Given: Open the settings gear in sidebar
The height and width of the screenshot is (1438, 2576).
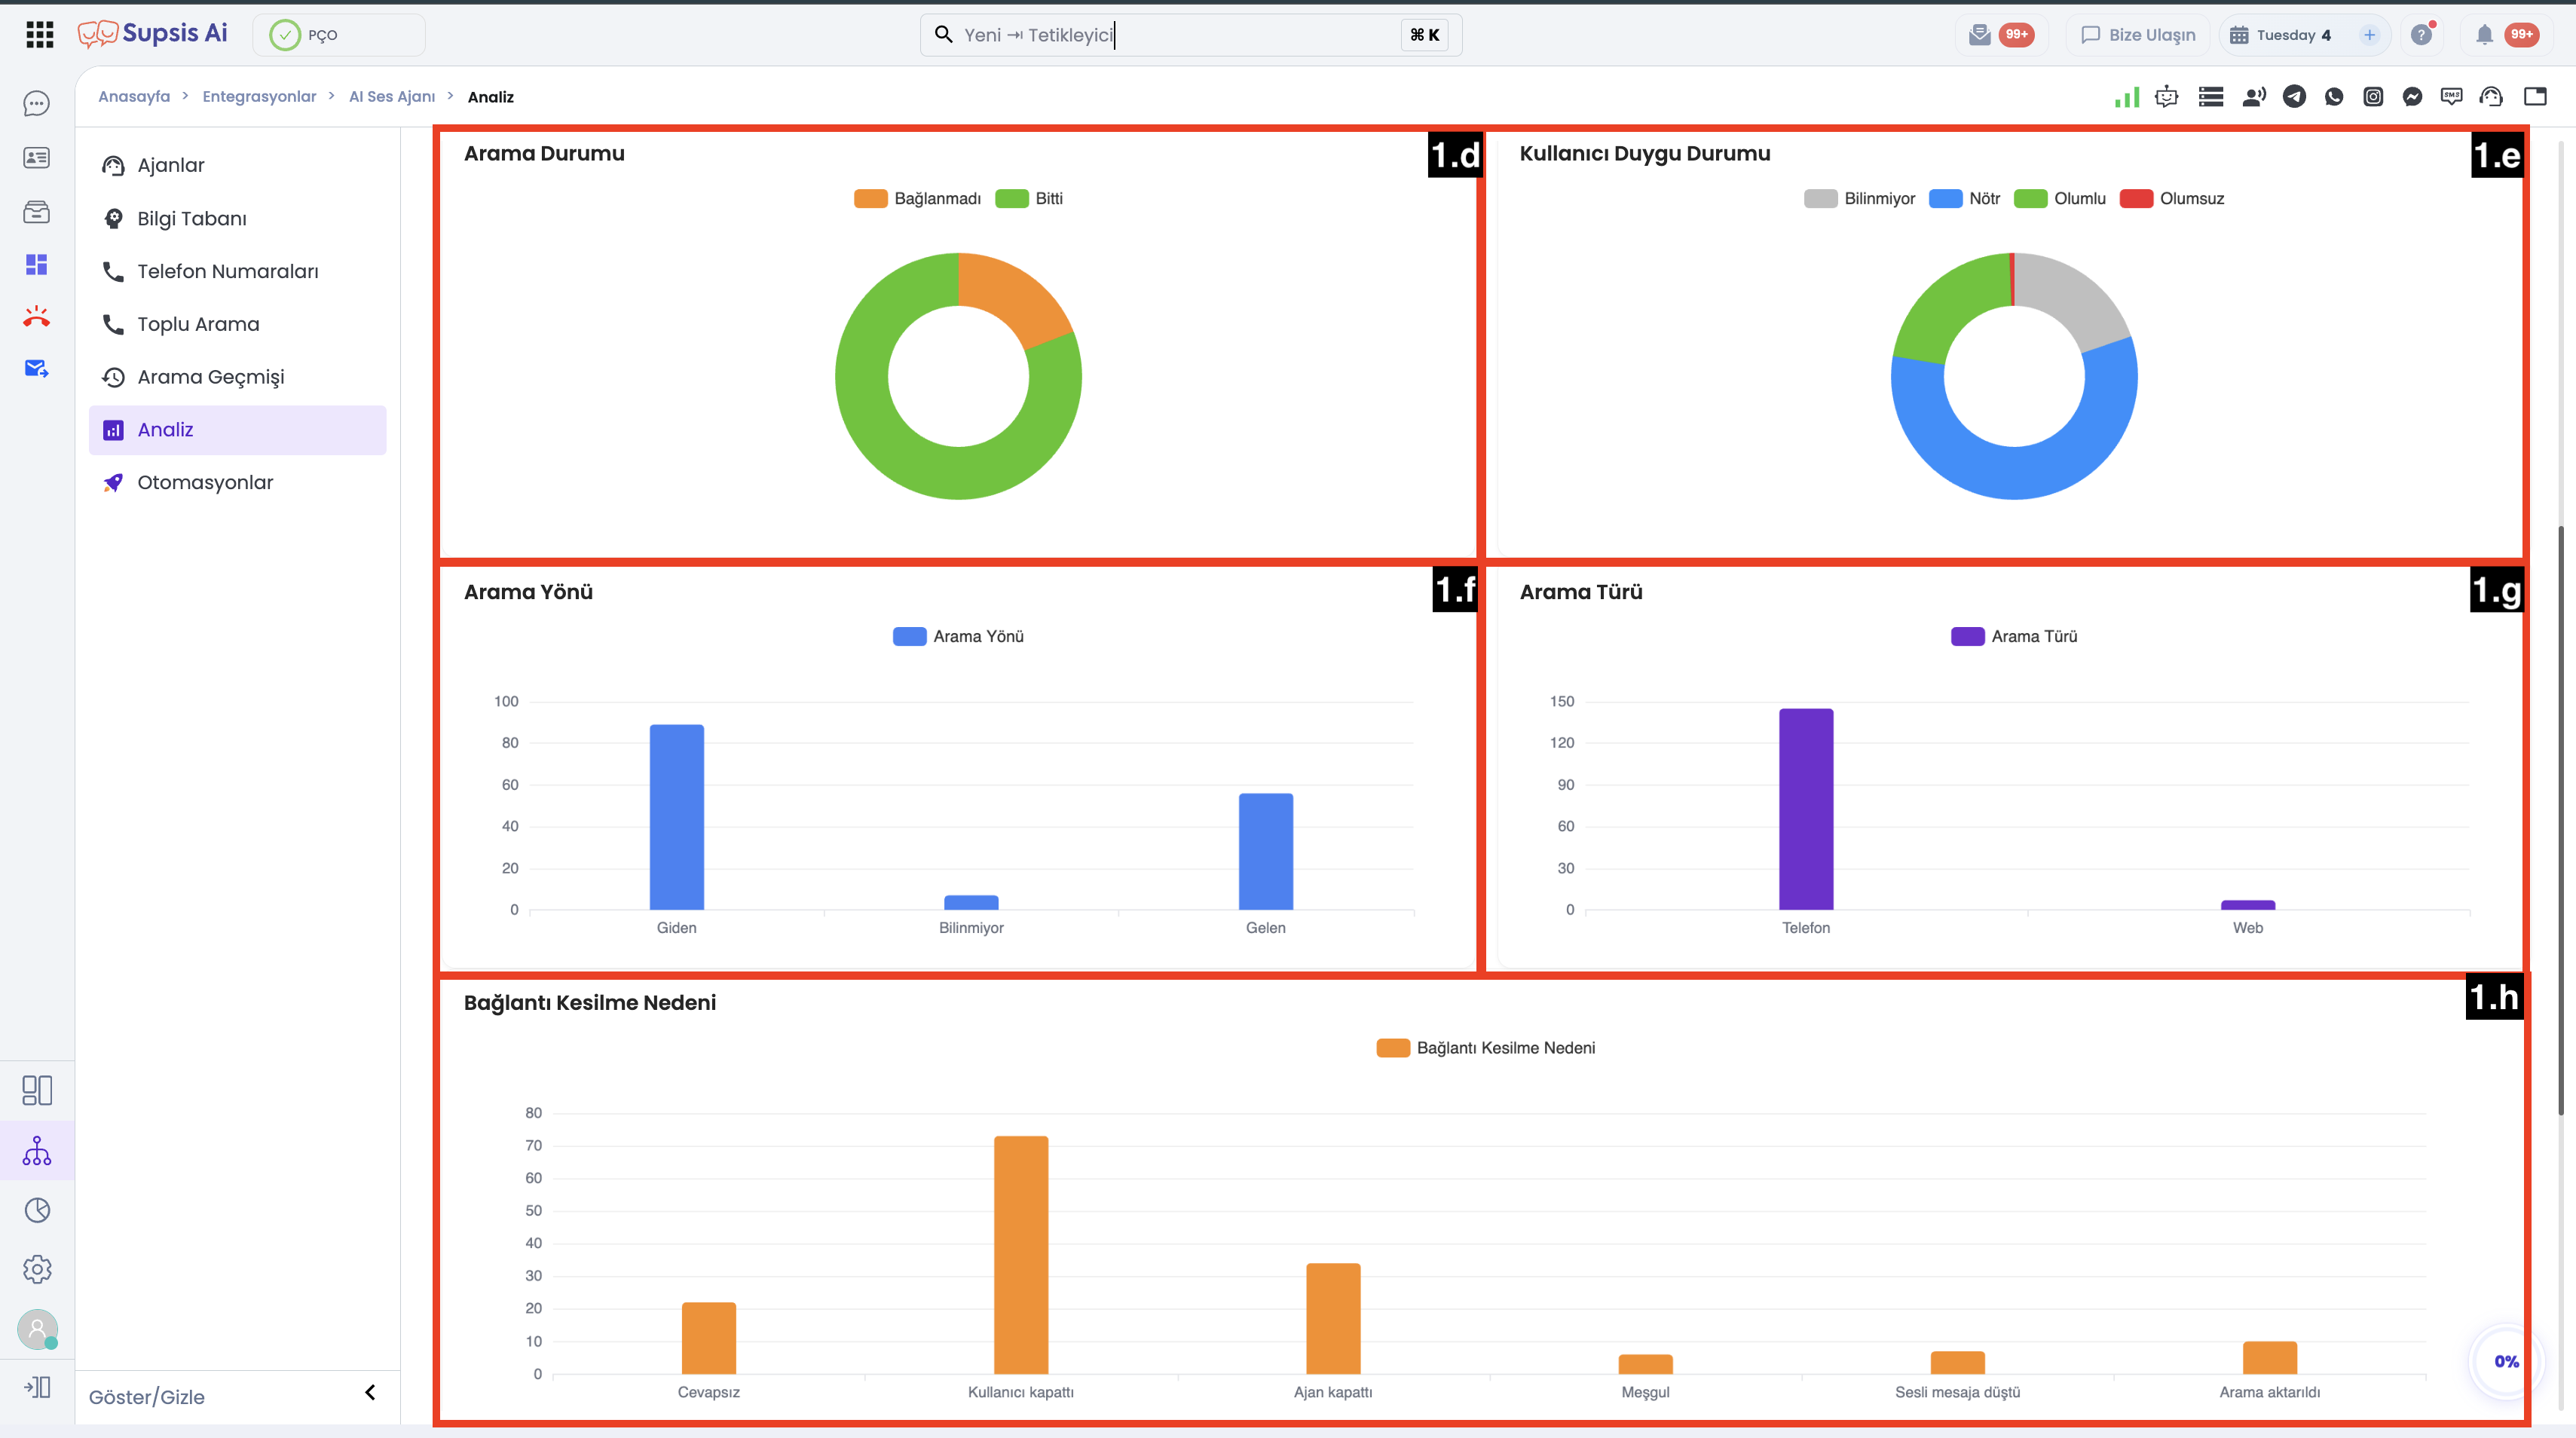Looking at the screenshot, I should point(37,1269).
